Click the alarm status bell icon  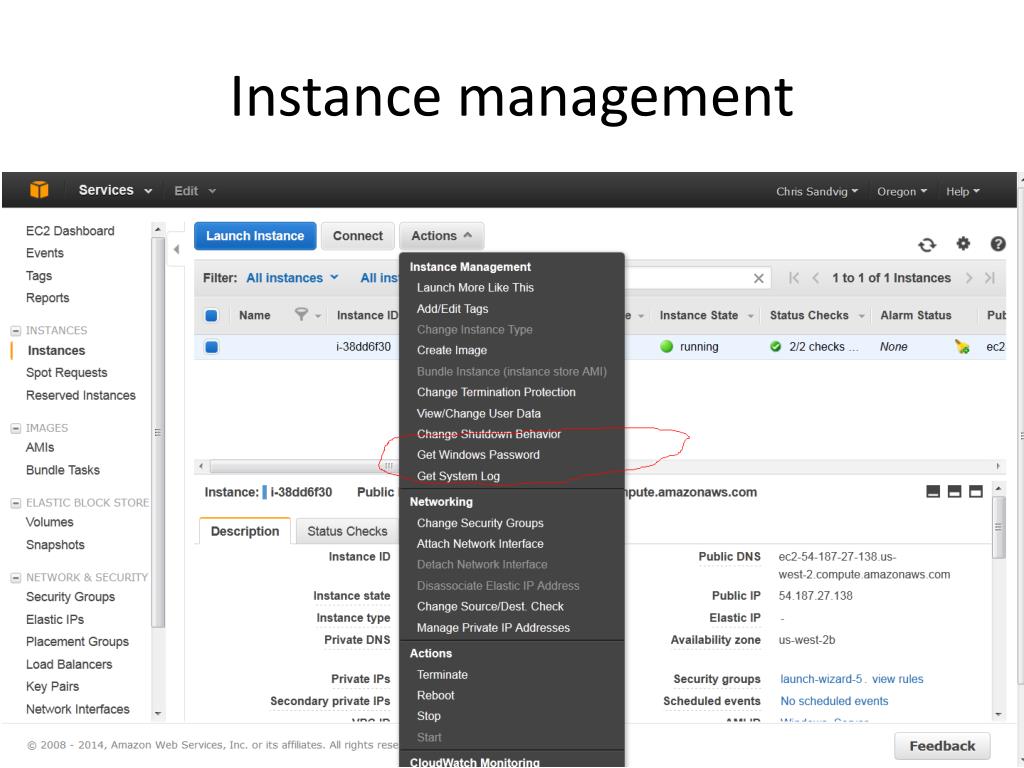[961, 346]
